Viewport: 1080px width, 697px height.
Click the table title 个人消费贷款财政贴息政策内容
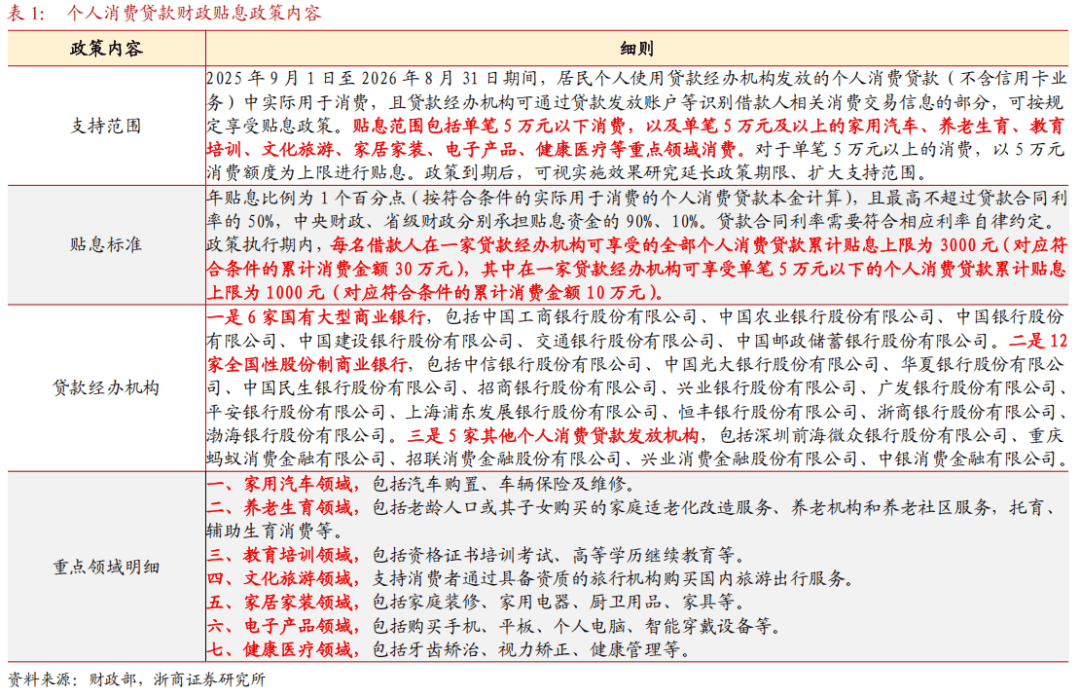(194, 13)
